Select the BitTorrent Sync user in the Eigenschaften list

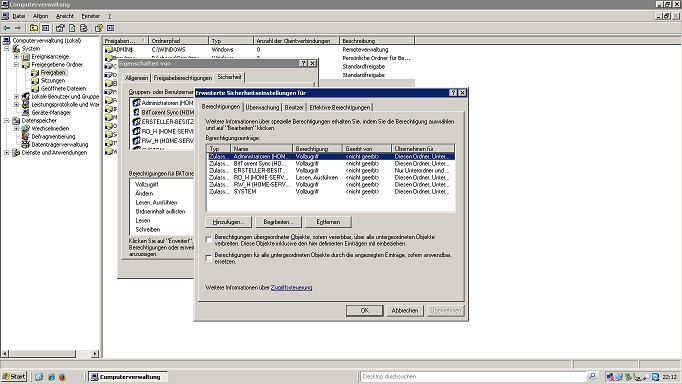tap(167, 112)
